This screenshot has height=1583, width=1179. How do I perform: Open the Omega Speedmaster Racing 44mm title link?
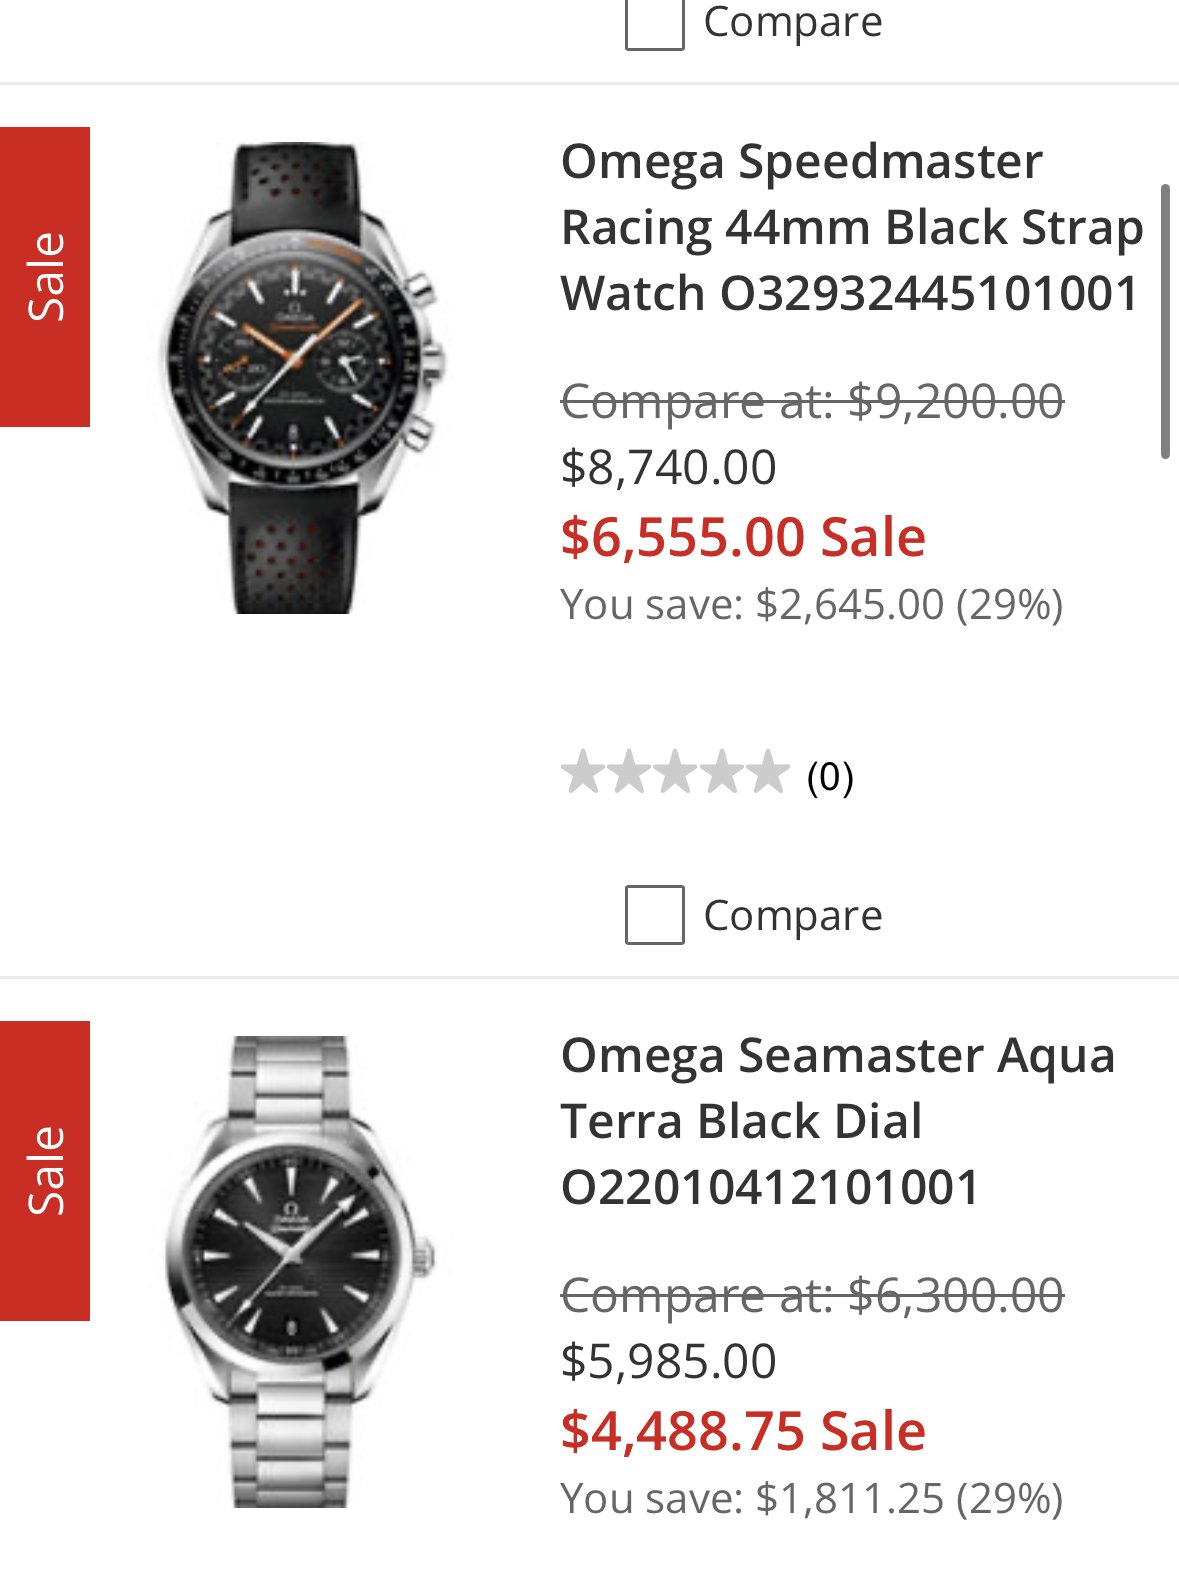coord(850,227)
